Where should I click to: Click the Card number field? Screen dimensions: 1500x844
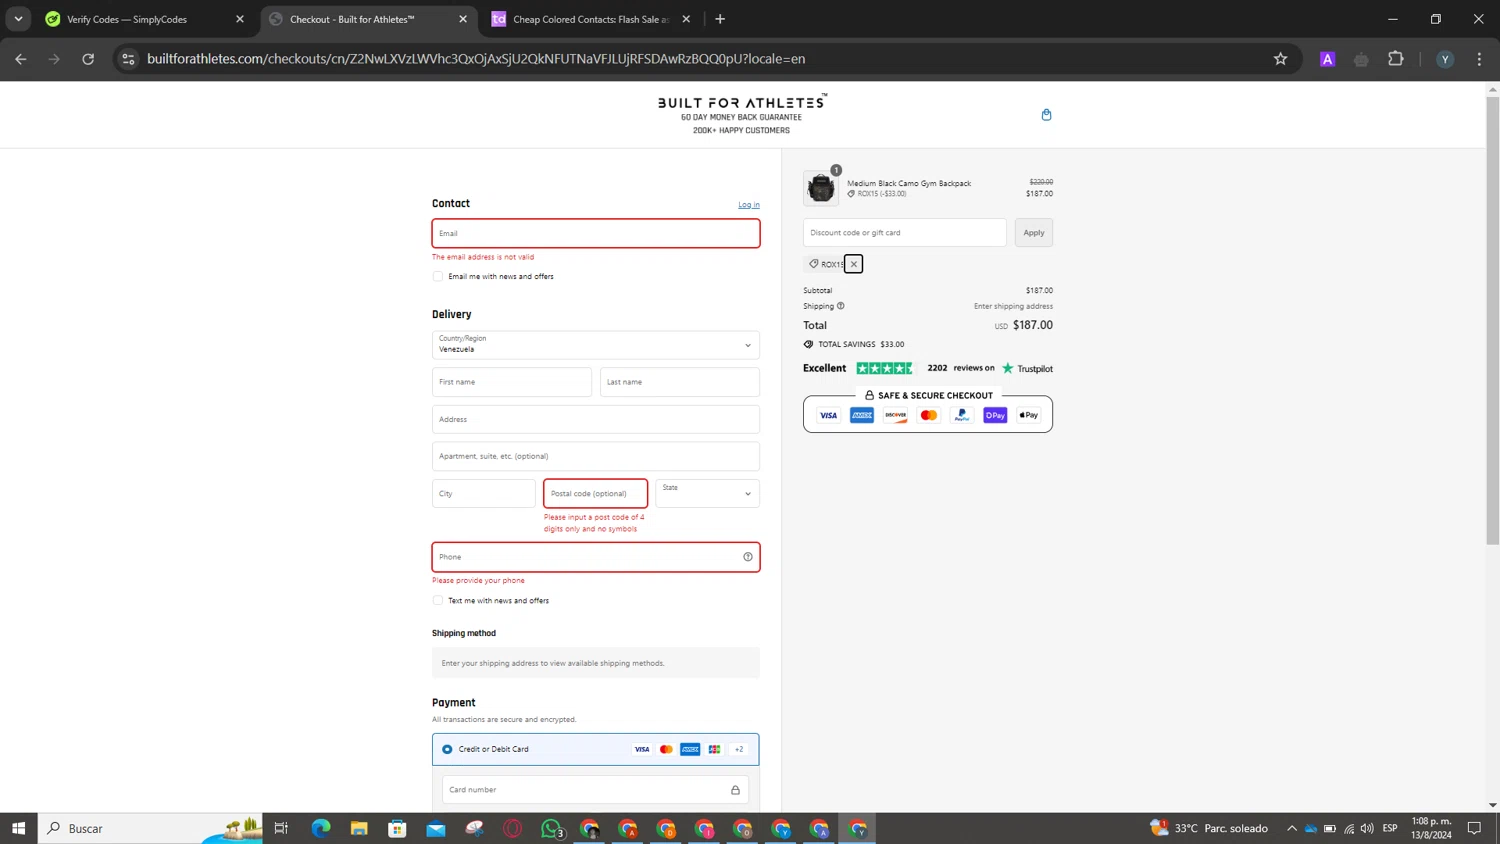596,790
